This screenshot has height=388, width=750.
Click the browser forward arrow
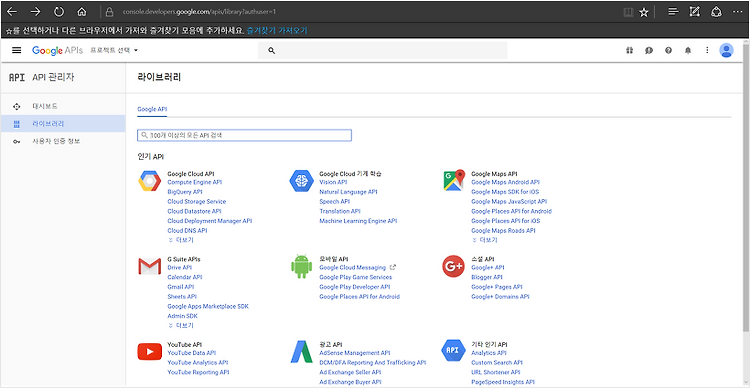(x=35, y=11)
